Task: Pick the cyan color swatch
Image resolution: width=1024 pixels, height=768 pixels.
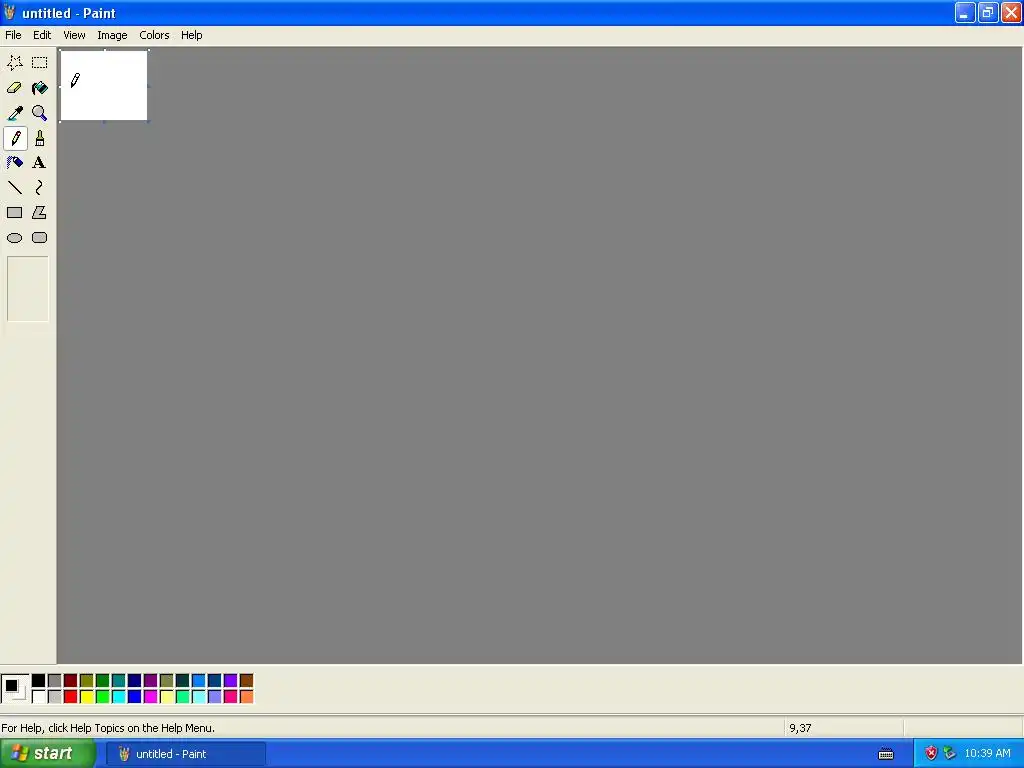Action: click(x=118, y=697)
